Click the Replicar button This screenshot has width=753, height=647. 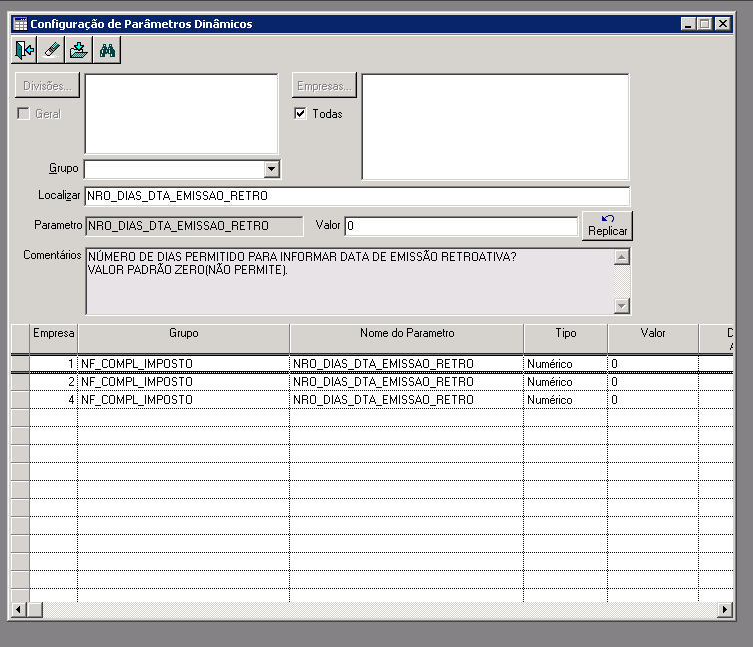point(607,226)
